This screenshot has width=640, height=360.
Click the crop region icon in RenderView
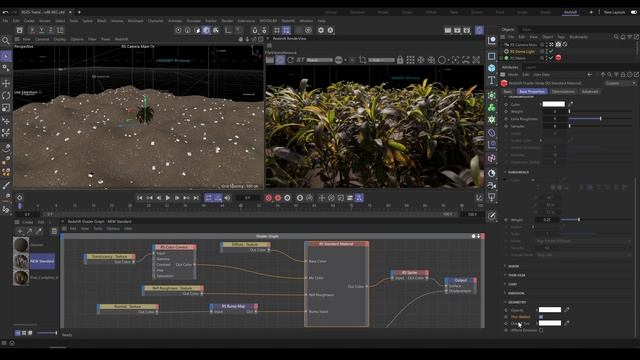[362, 60]
